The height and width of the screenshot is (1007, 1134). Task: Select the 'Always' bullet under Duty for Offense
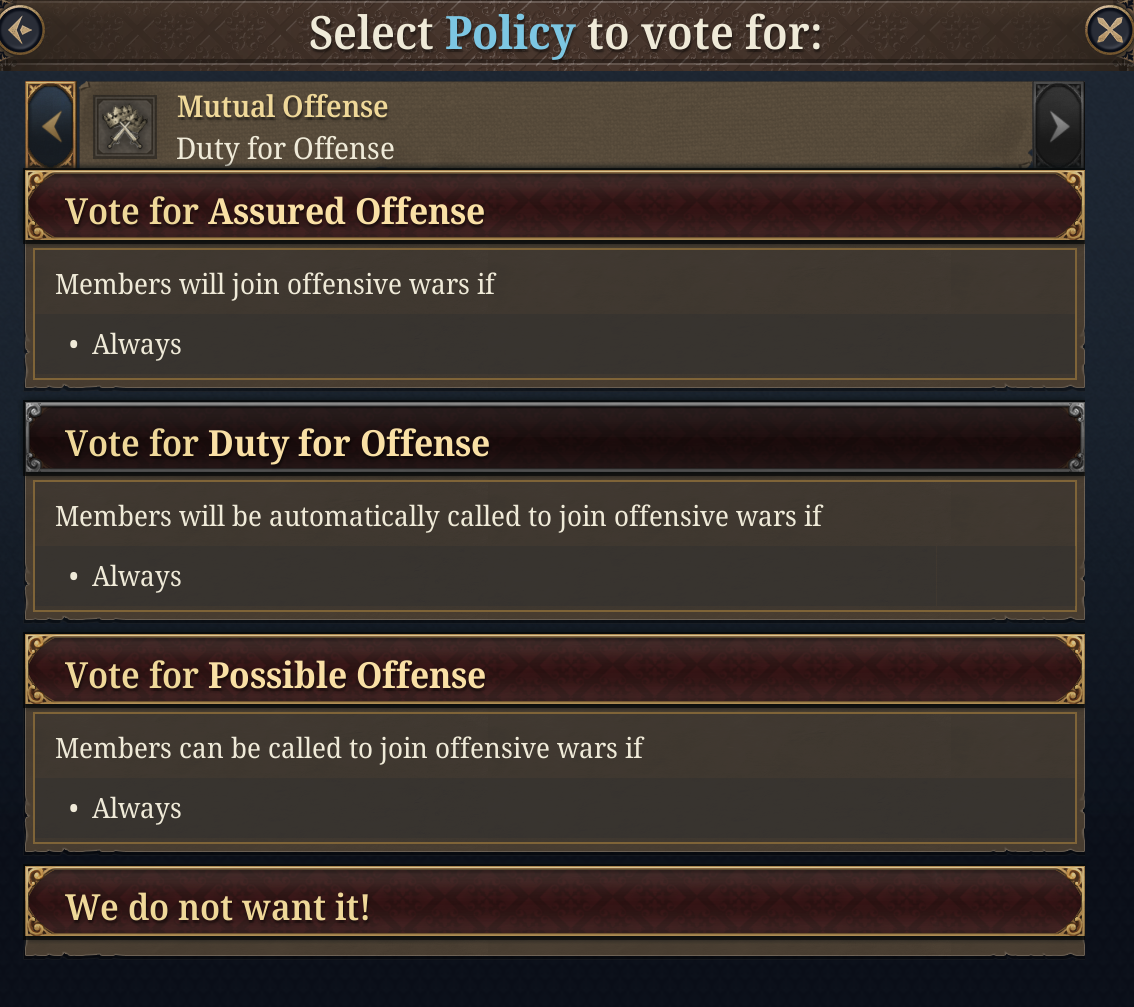pyautogui.click(x=136, y=576)
